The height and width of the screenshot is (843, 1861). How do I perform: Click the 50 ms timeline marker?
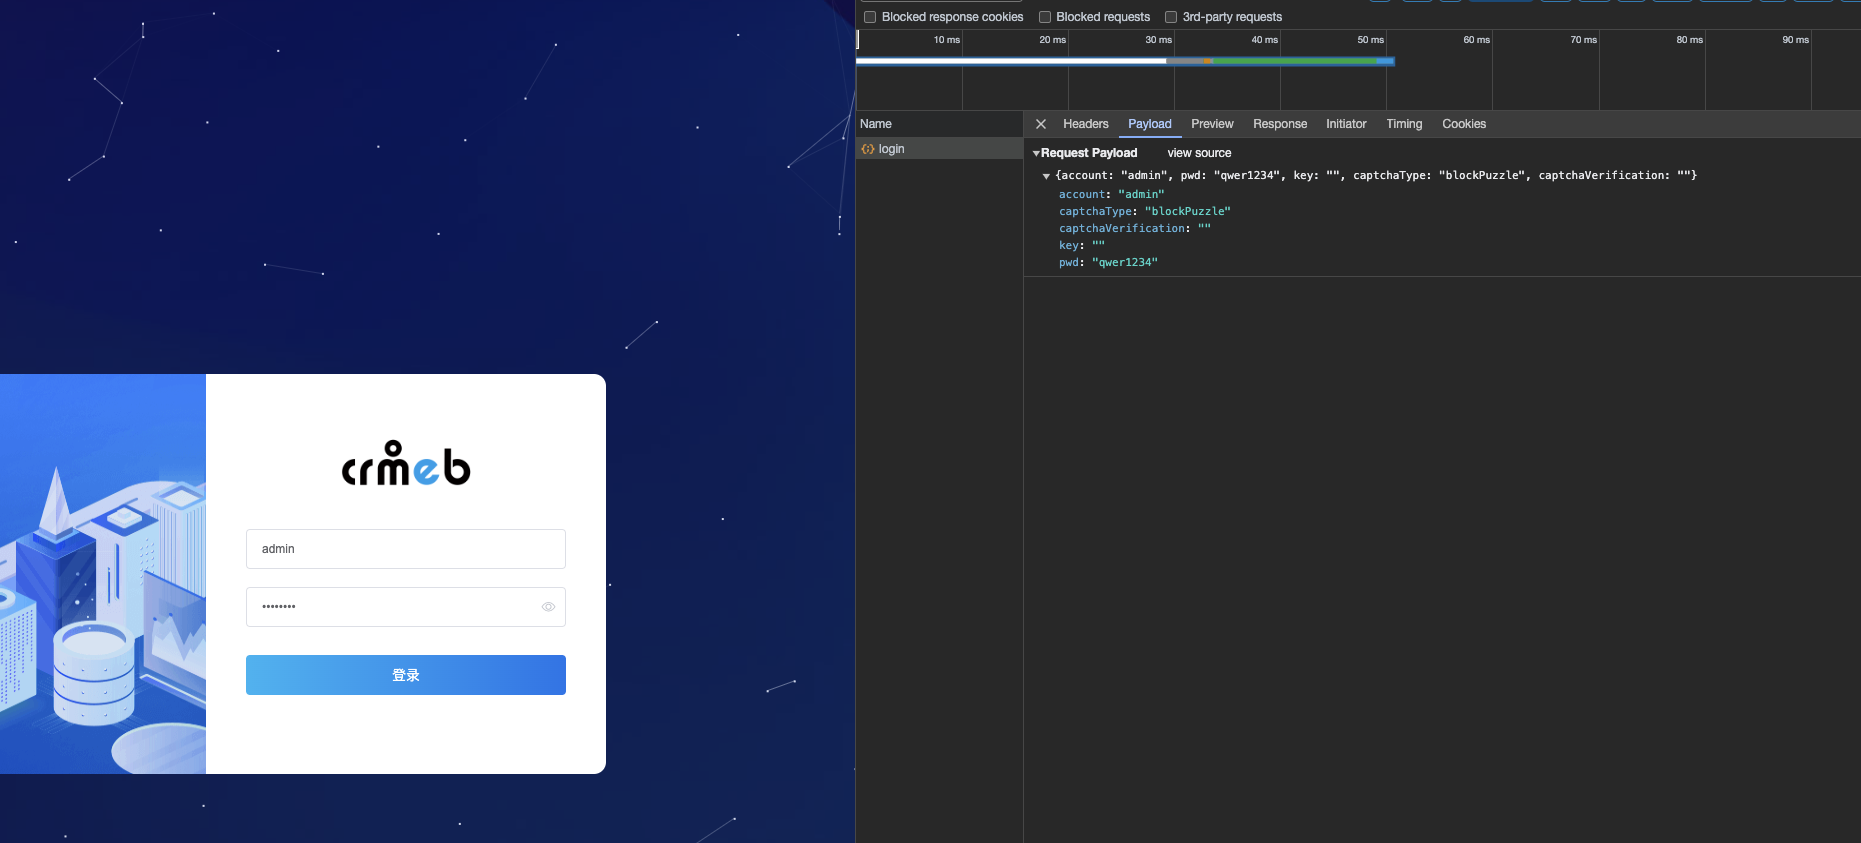pos(1370,40)
